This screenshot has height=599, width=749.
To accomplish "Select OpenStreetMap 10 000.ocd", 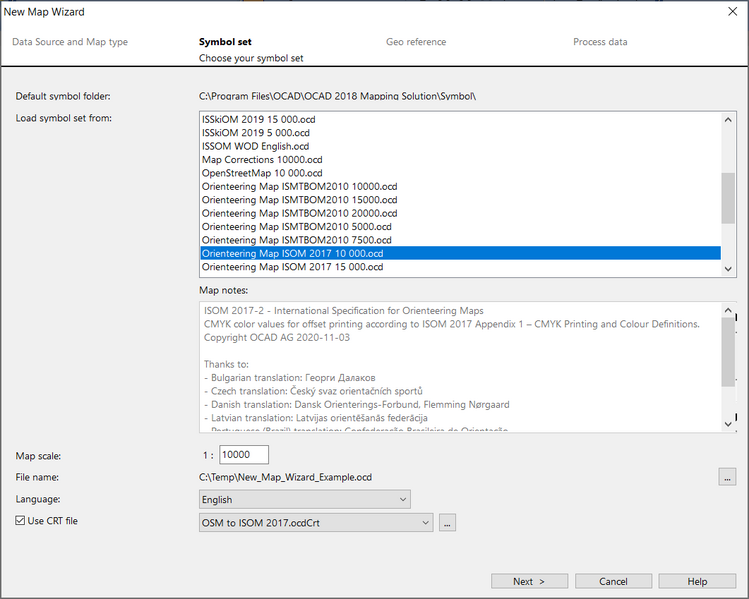I will click(x=460, y=173).
